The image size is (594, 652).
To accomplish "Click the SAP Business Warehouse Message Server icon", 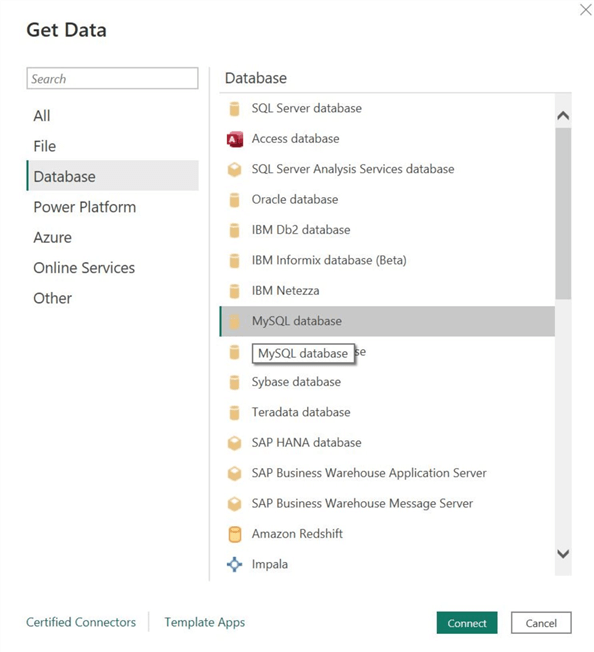I will coord(234,504).
